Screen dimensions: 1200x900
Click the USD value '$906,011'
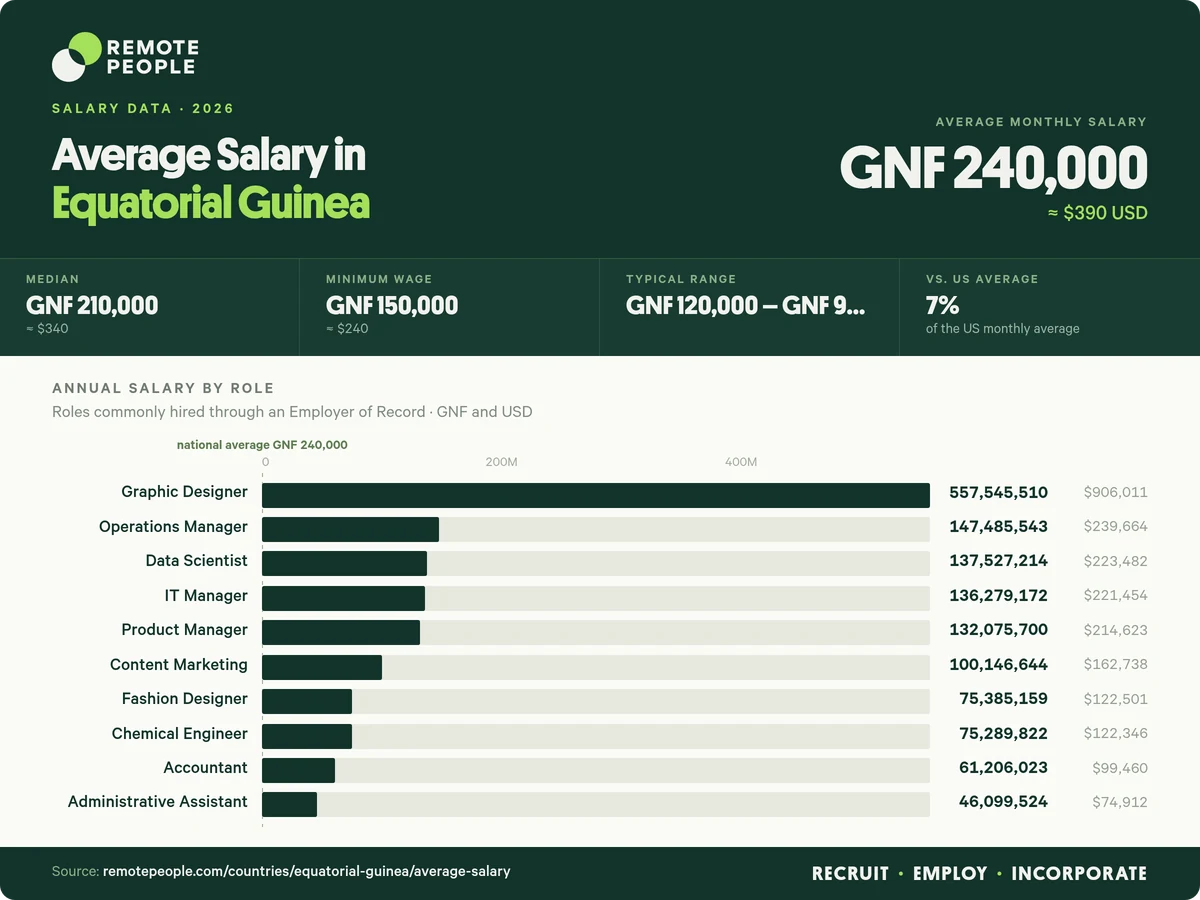1116,492
